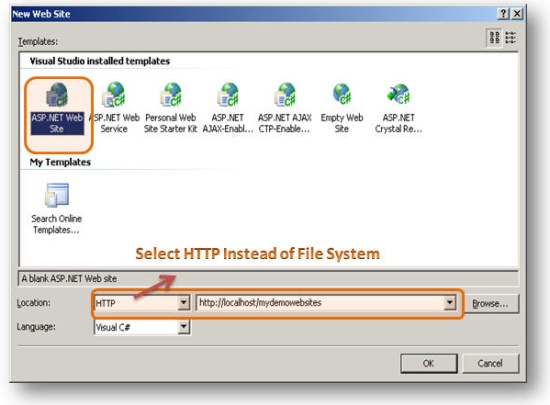Switch templates to large icons view
Screen dimensions: 550x405
[495, 38]
